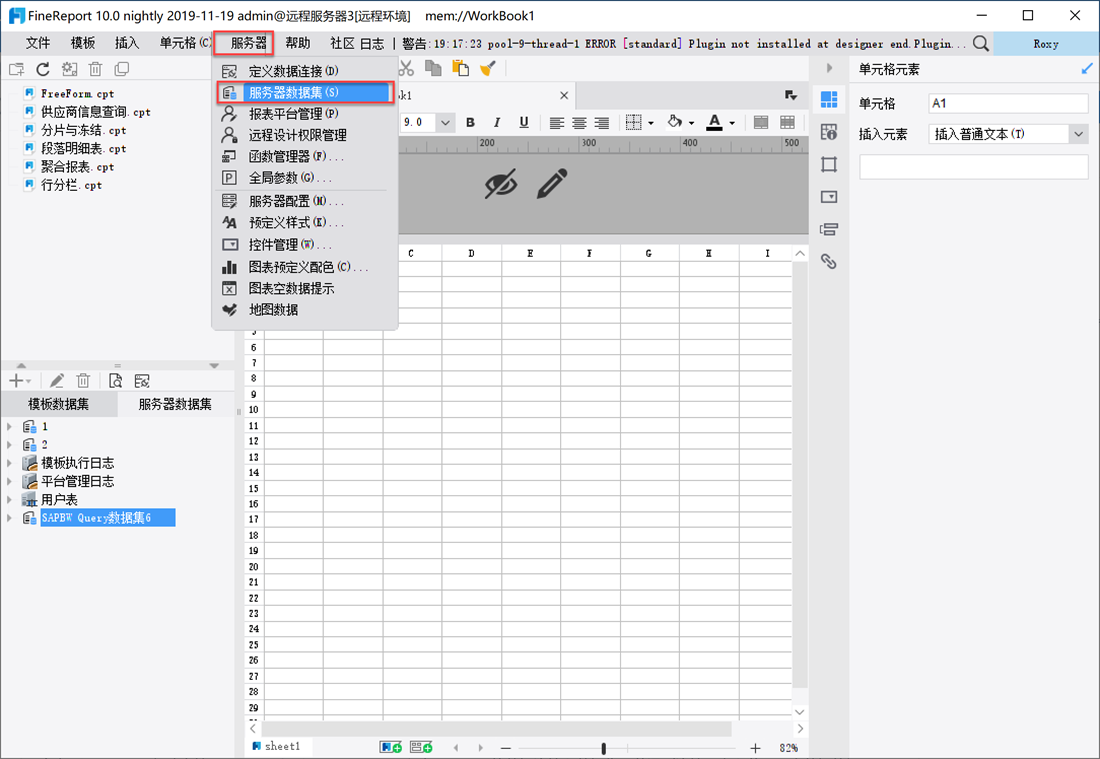
Task: Delete the selected template file via trash icon
Action: click(95, 69)
